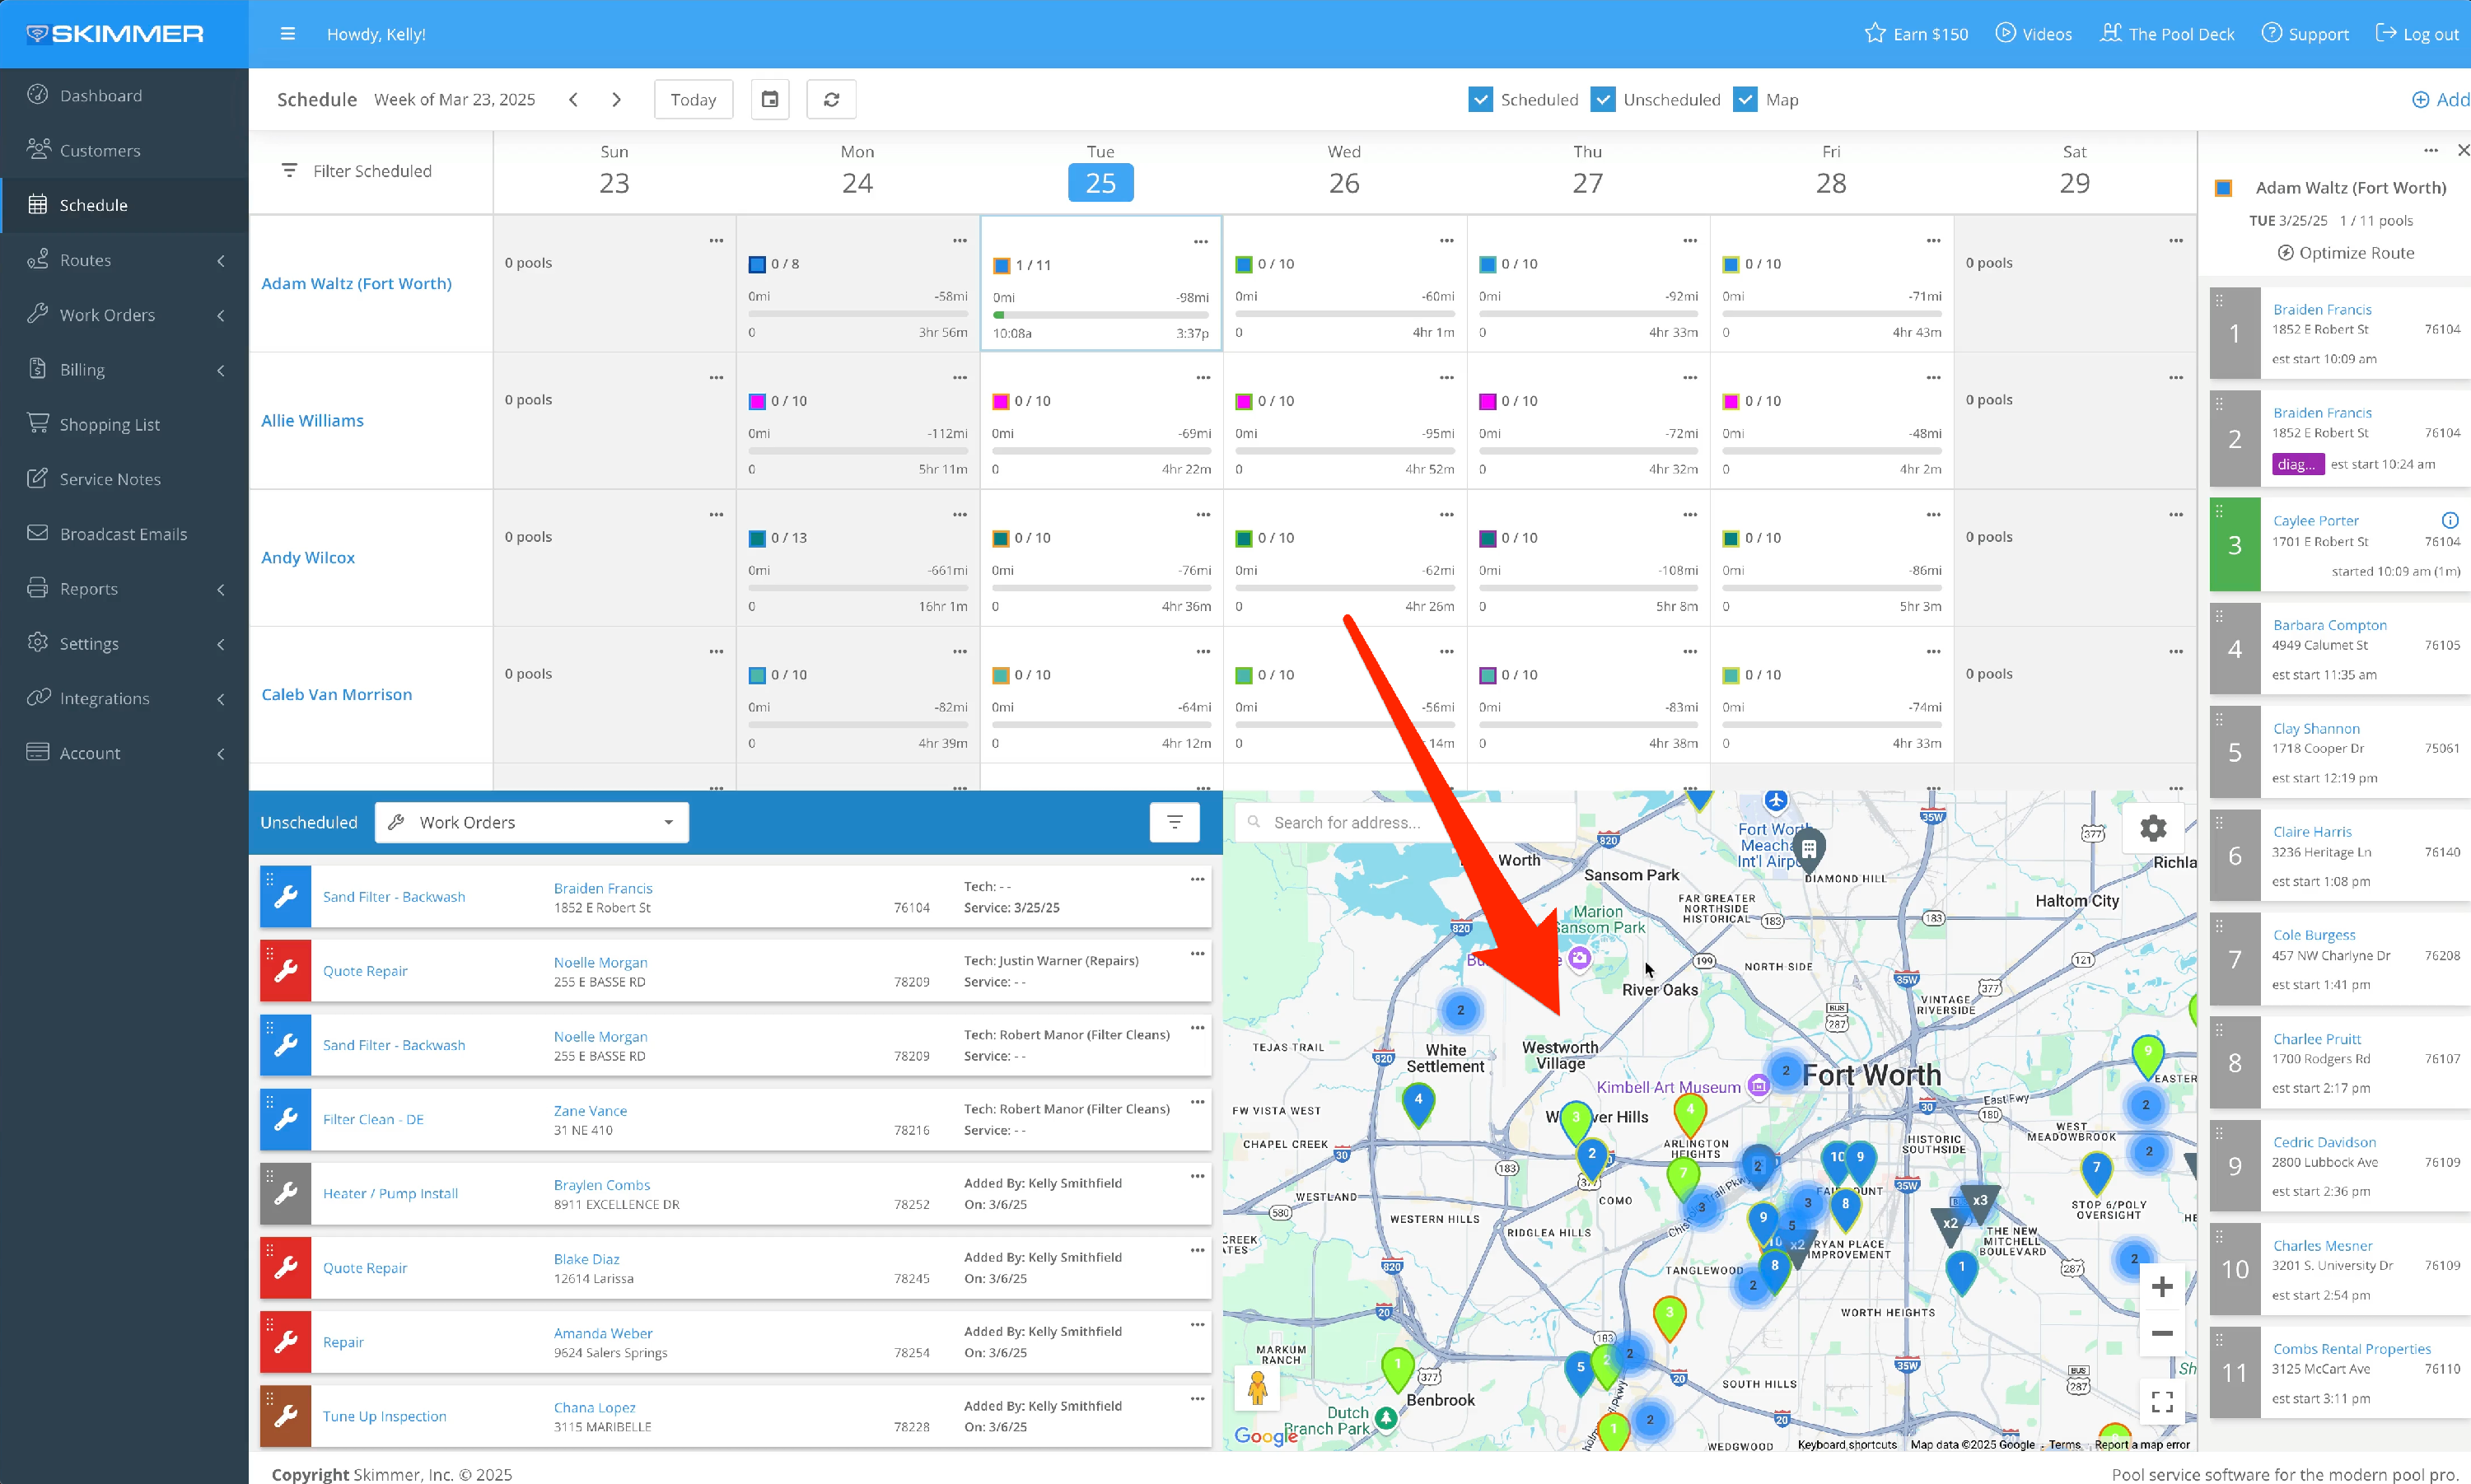Open the calendar date picker icon
The image size is (2471, 1484).
coord(769,99)
